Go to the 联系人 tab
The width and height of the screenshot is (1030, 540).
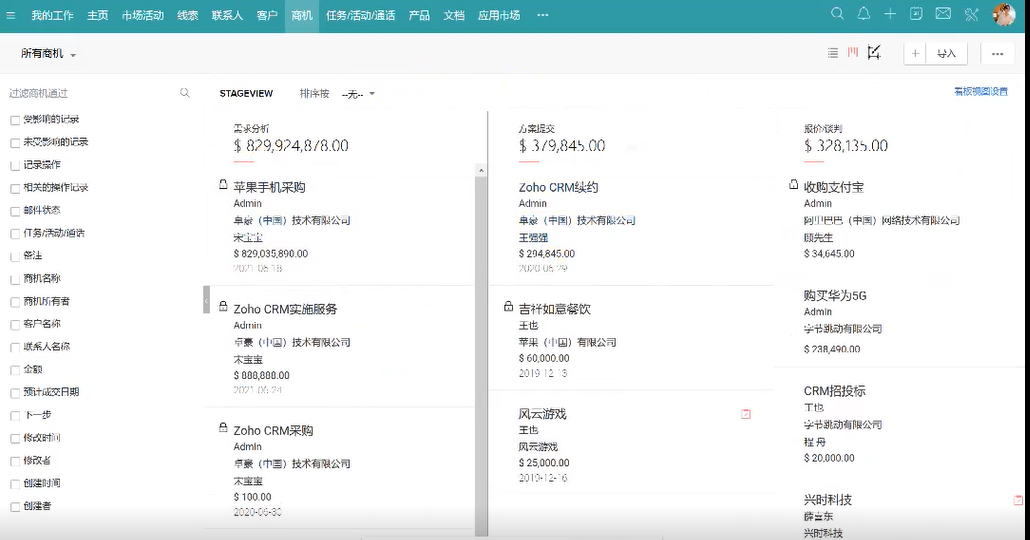click(x=227, y=15)
